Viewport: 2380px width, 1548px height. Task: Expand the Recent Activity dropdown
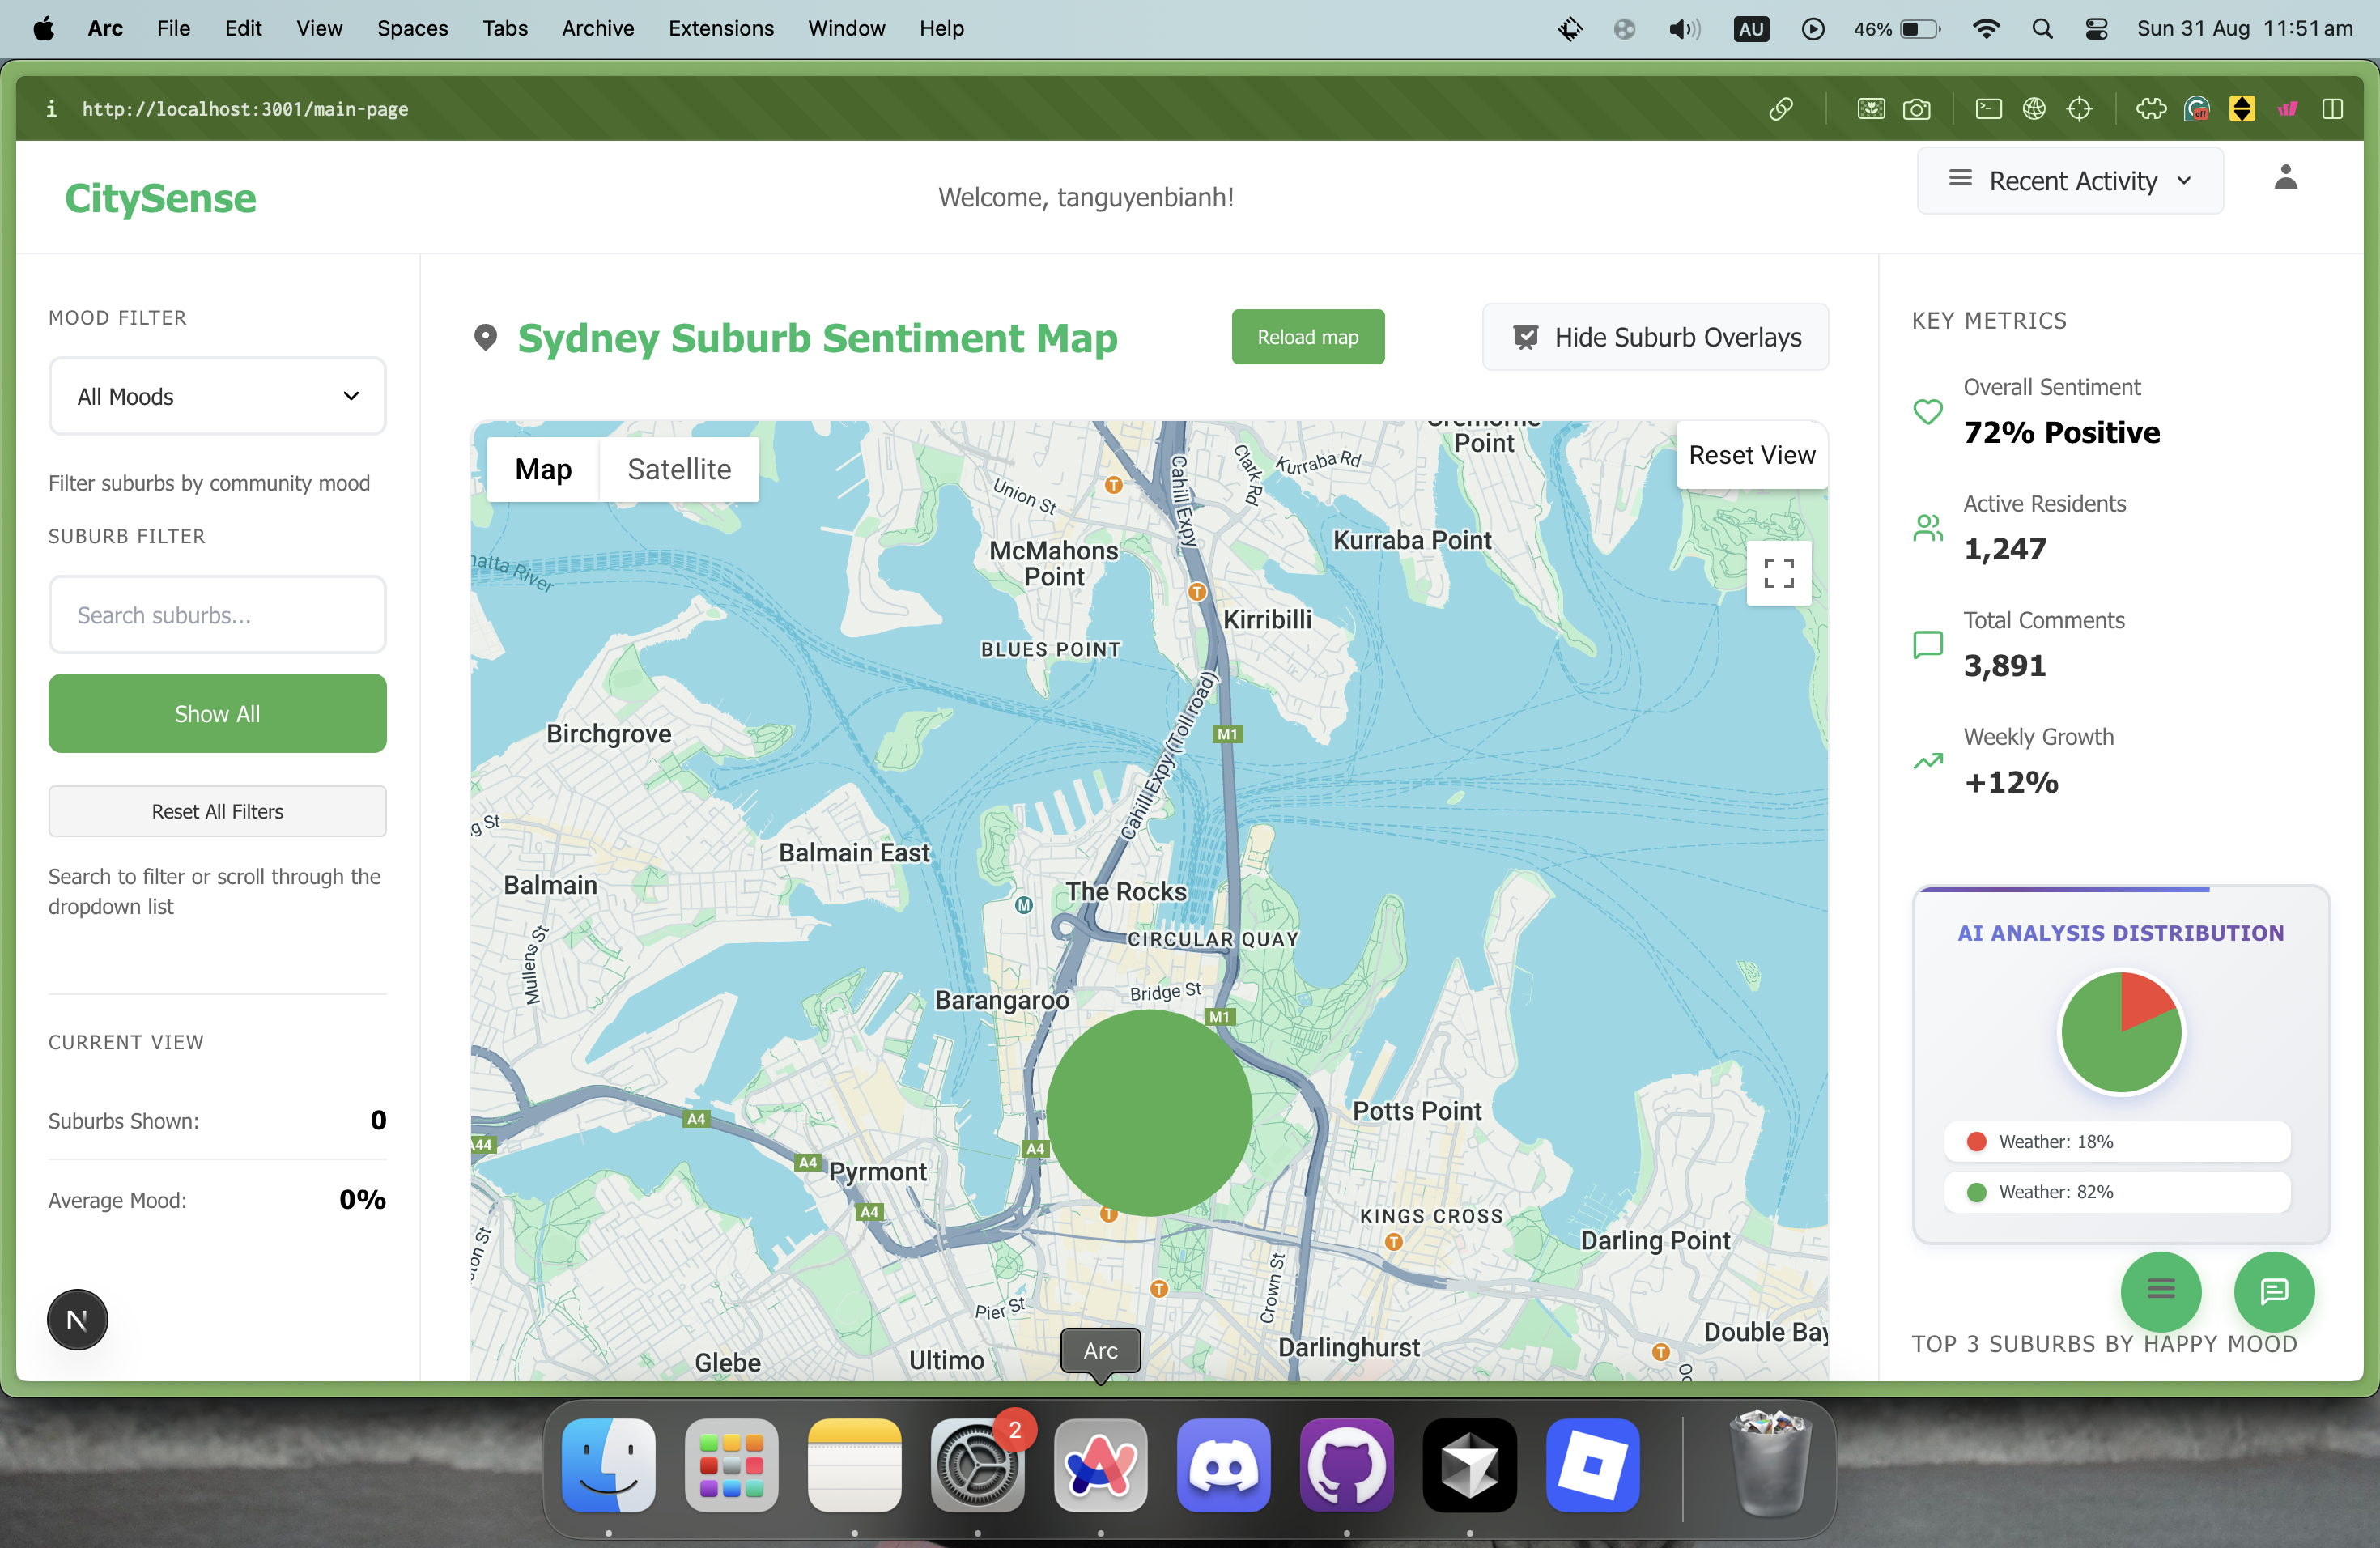click(2069, 181)
